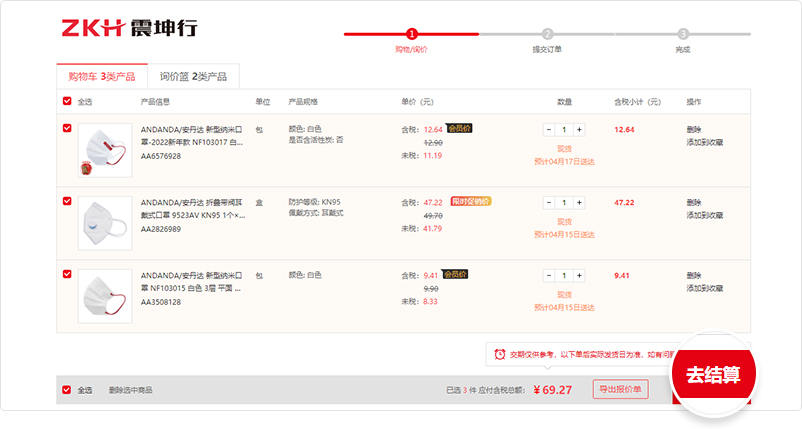Add AA2826989 item to favorites 添加到收藏
This screenshot has width=802, height=429.
705,216
